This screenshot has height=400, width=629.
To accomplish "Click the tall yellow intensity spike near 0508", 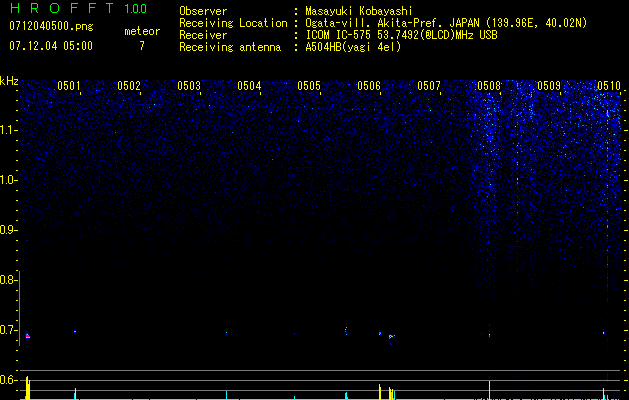I will point(489,389).
